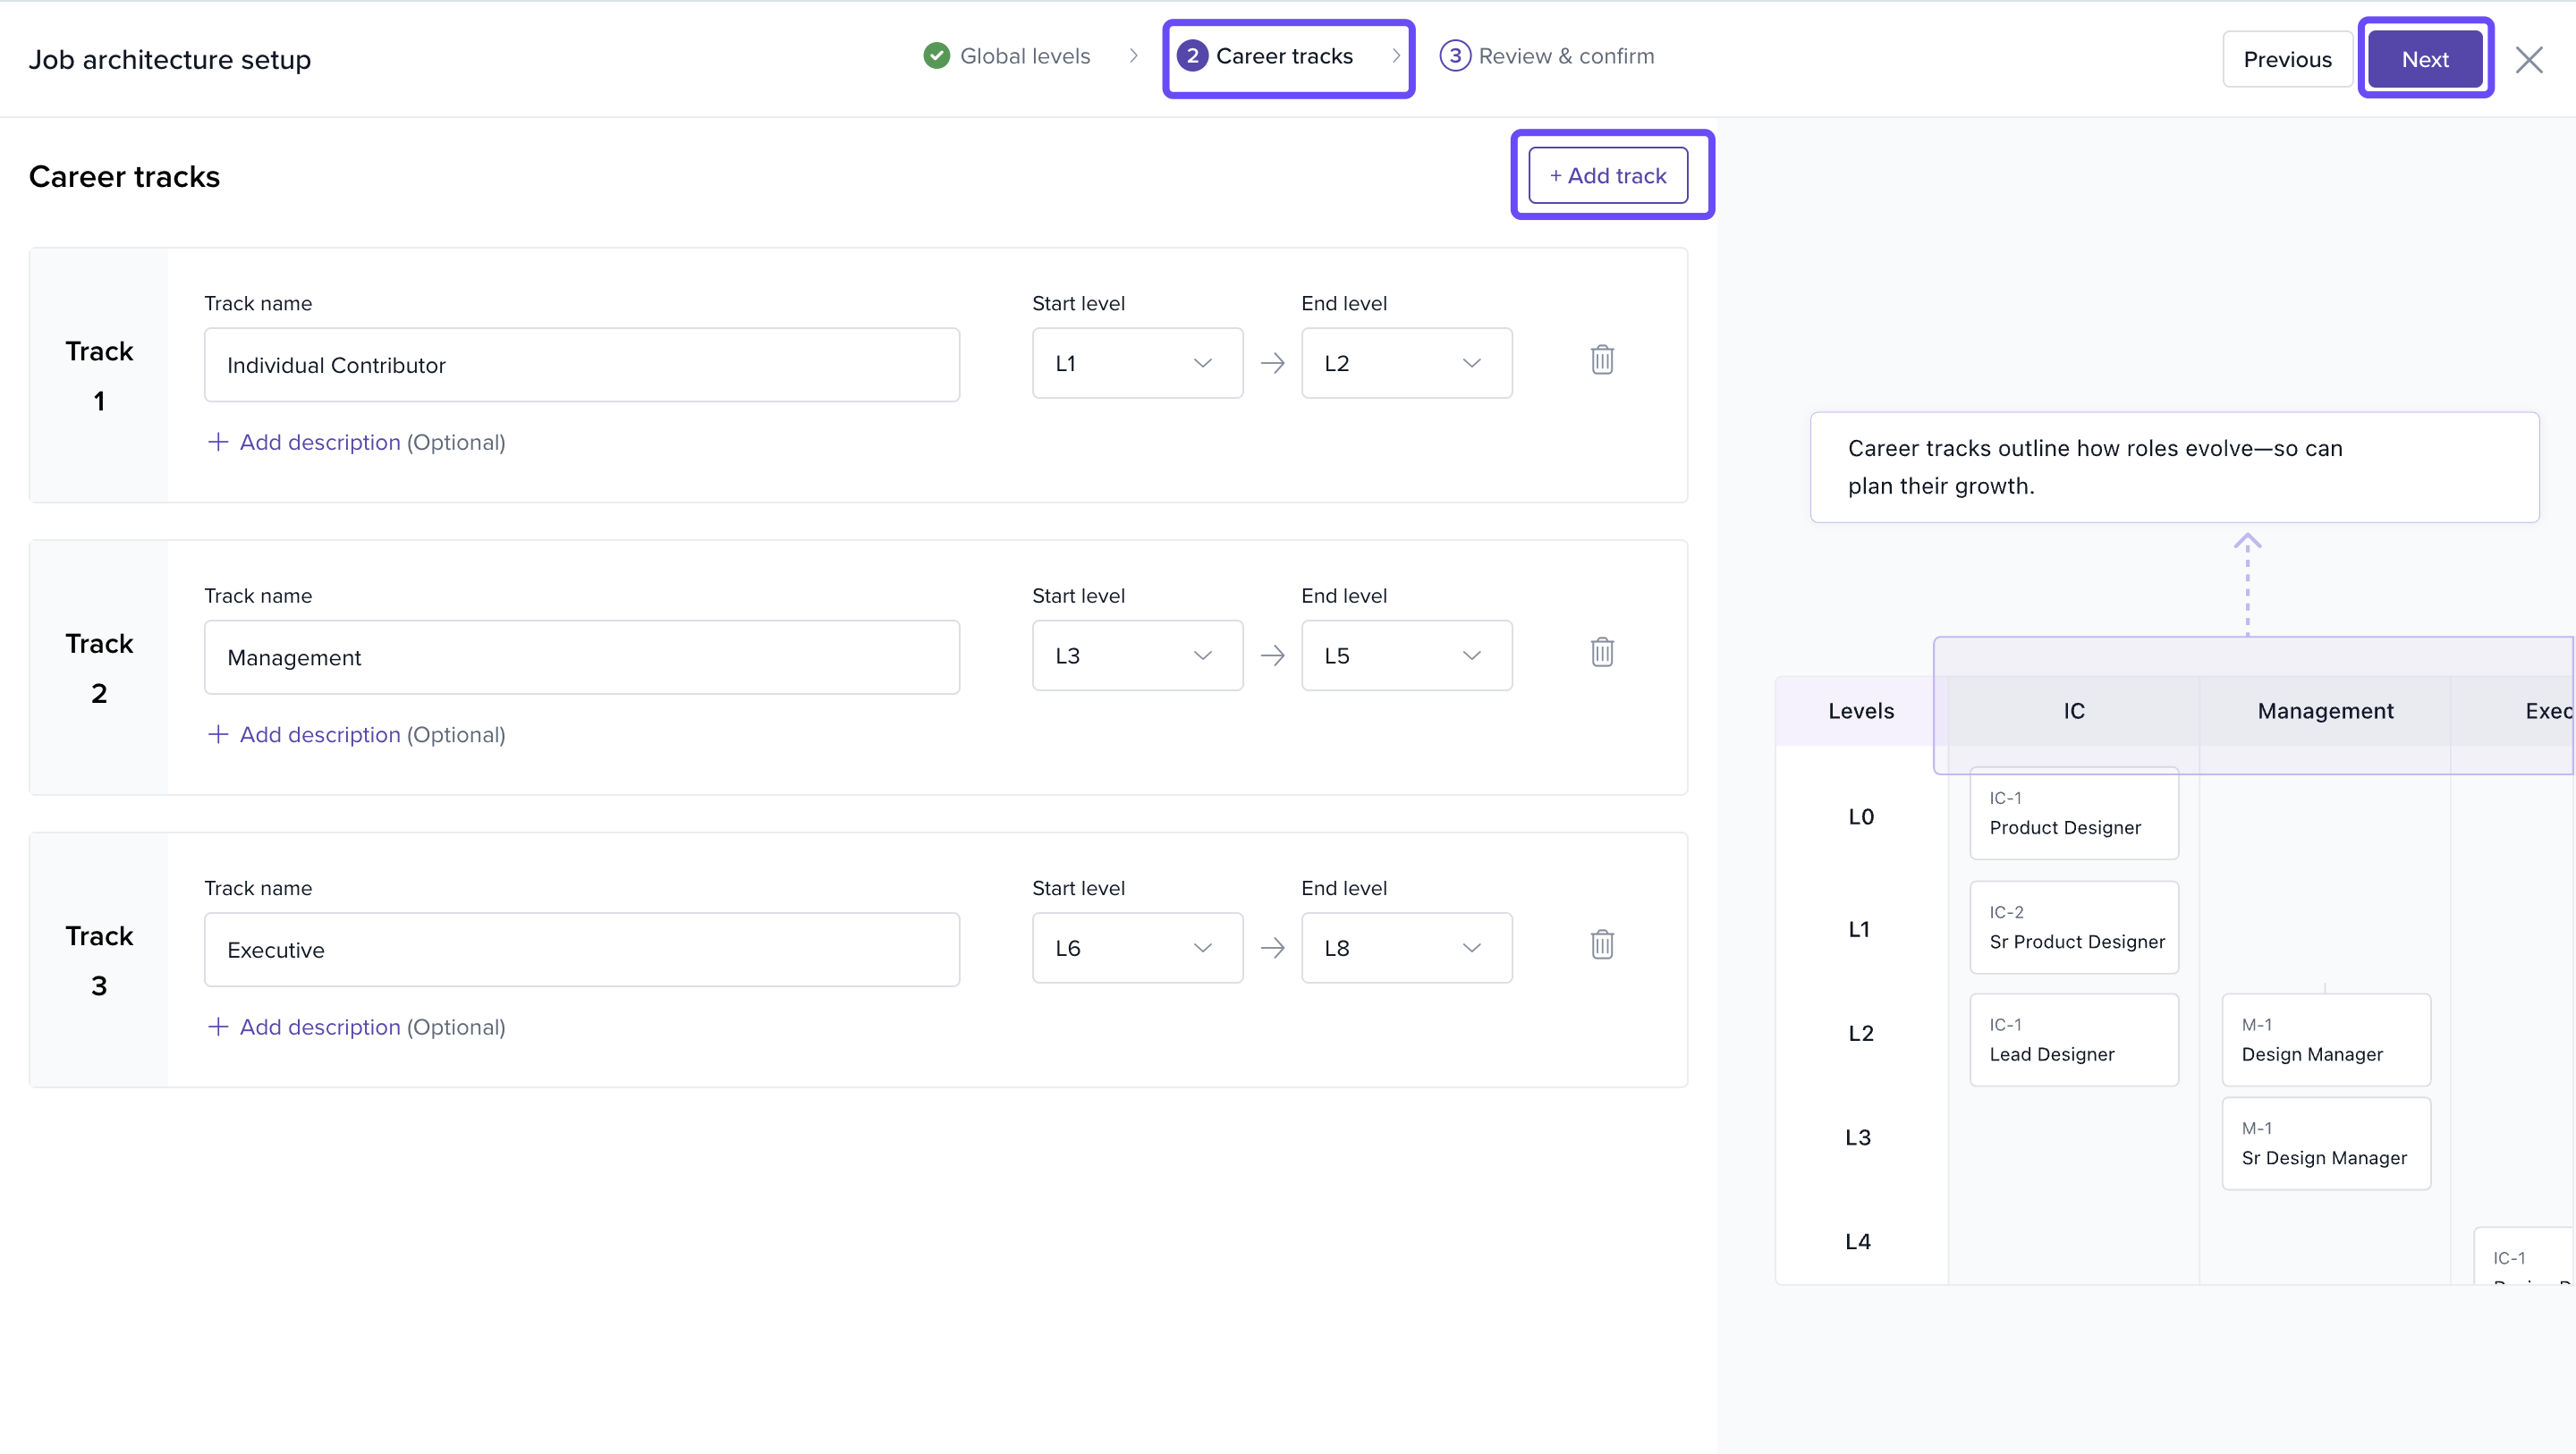
Task: Open Track 1 Start level dropdown
Action: (1137, 363)
